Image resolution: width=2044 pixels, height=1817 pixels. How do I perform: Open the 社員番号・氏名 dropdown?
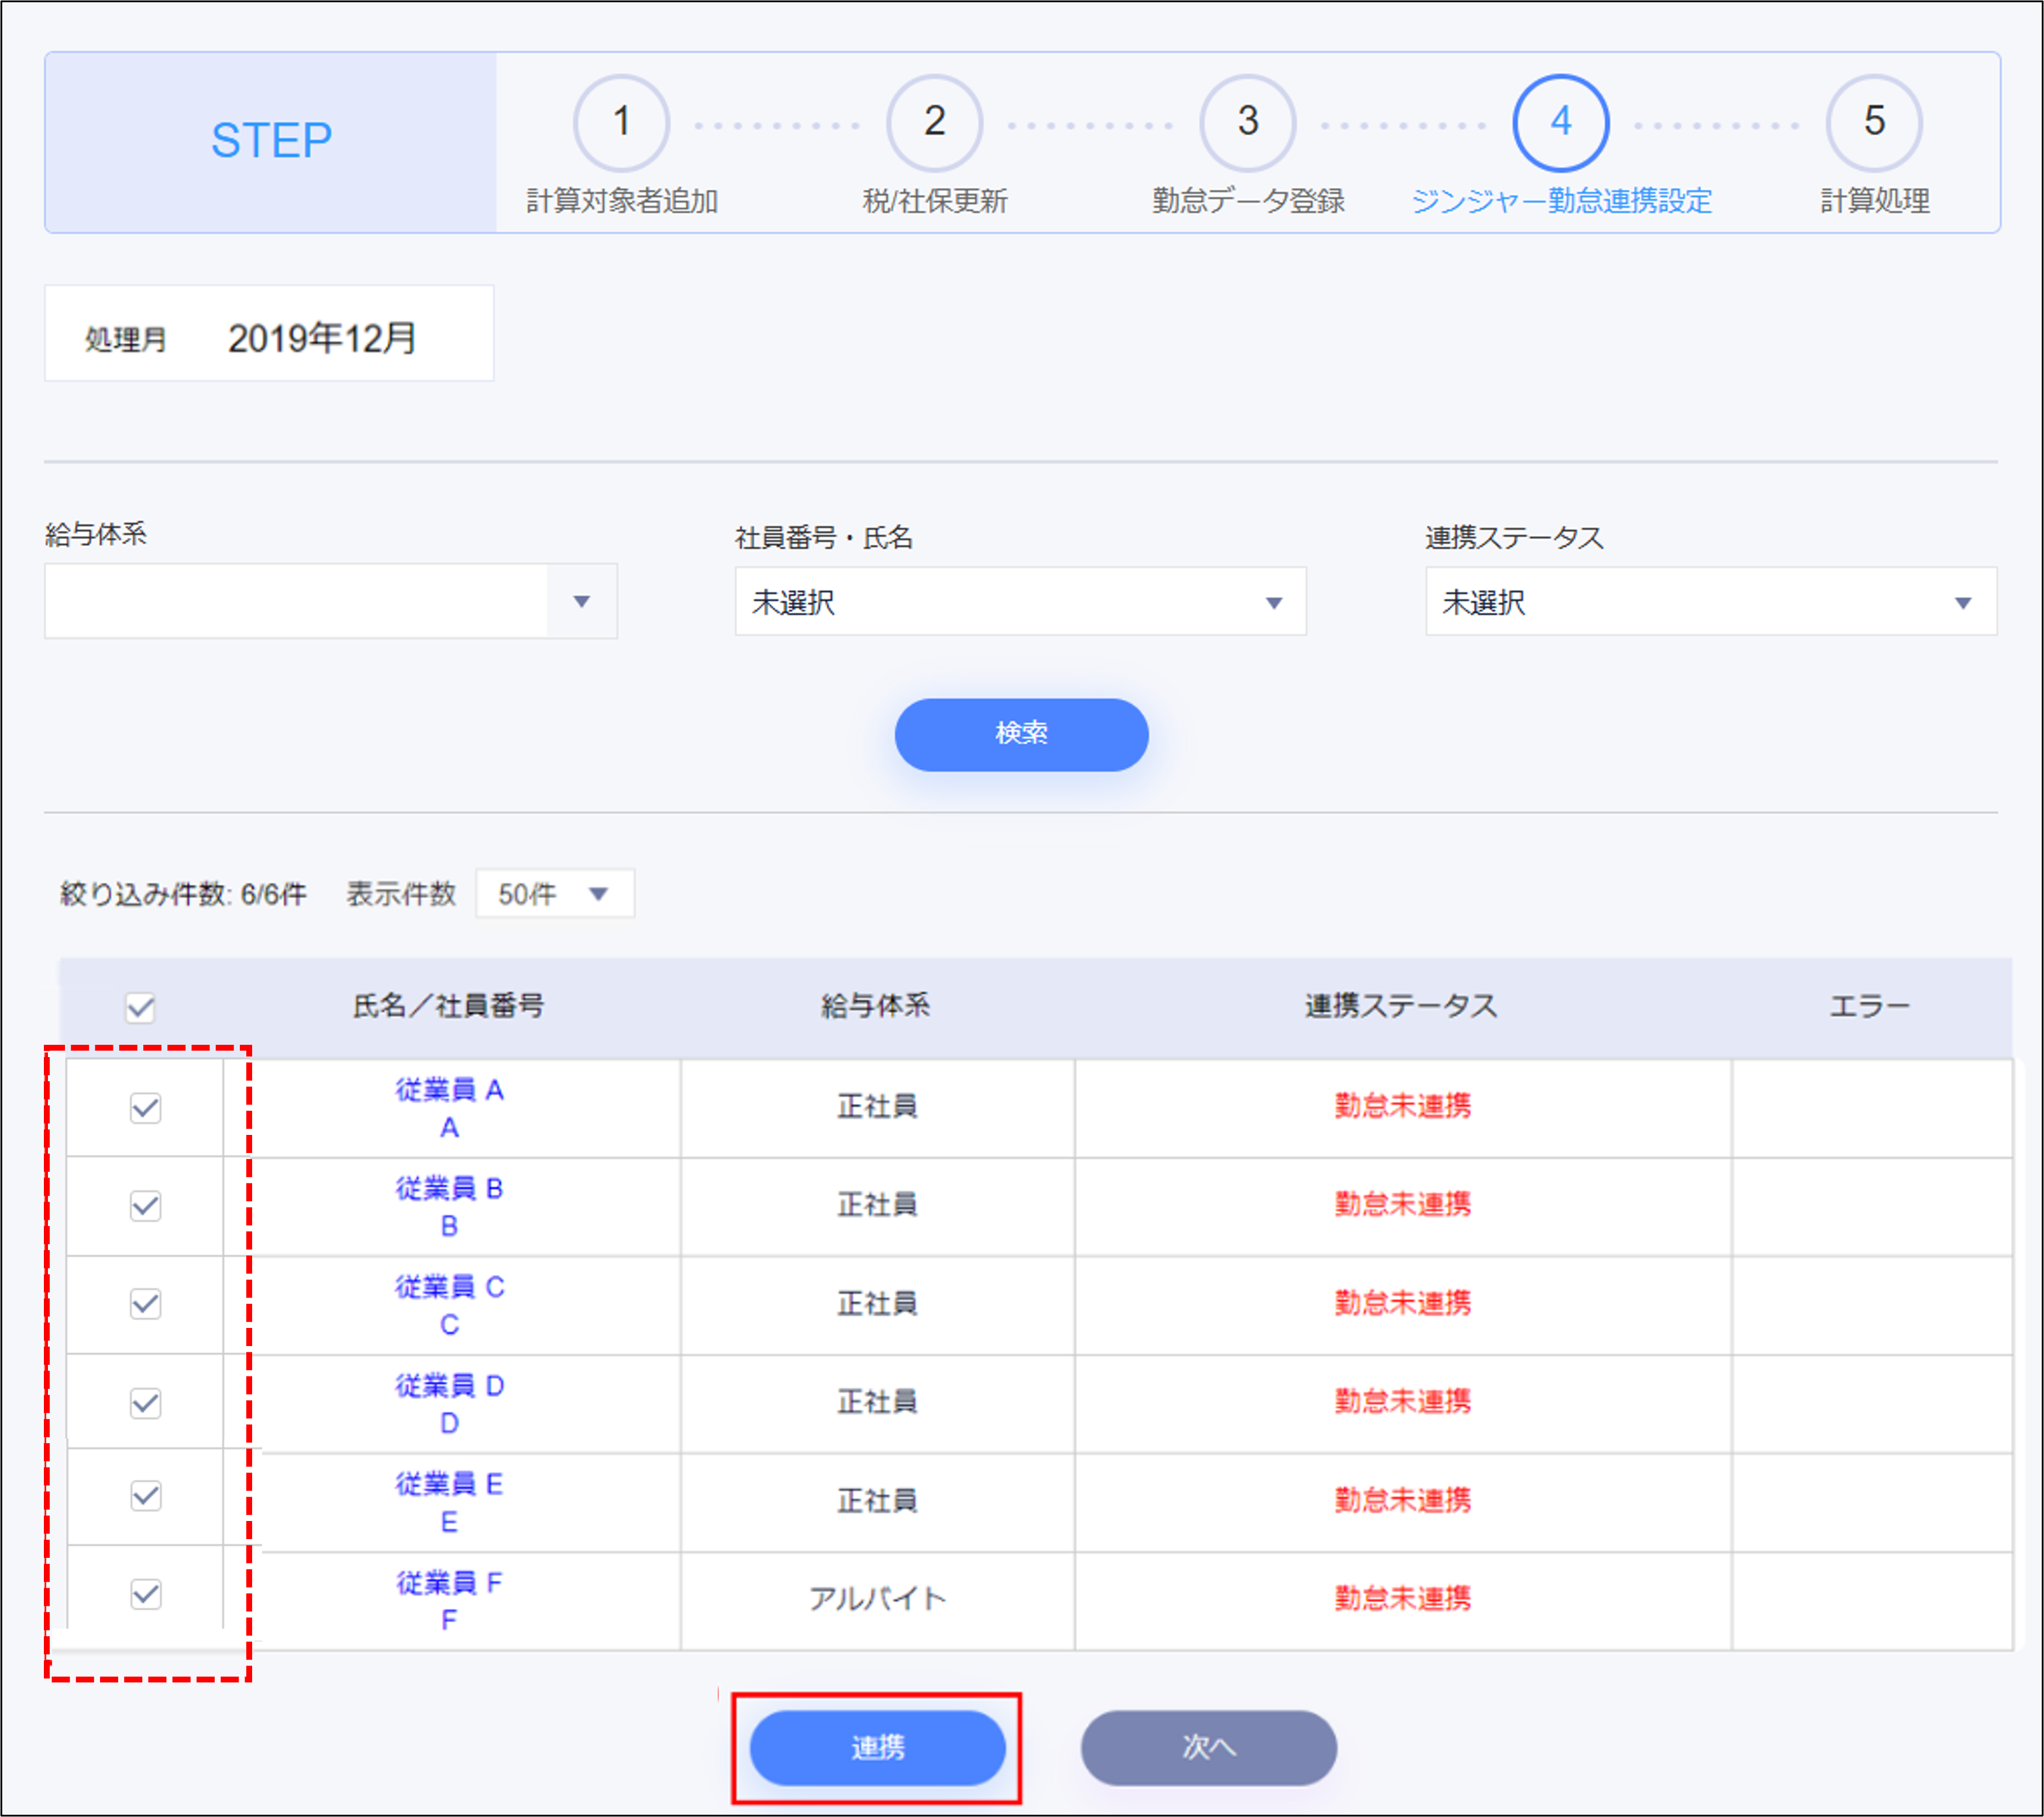pyautogui.click(x=1020, y=602)
